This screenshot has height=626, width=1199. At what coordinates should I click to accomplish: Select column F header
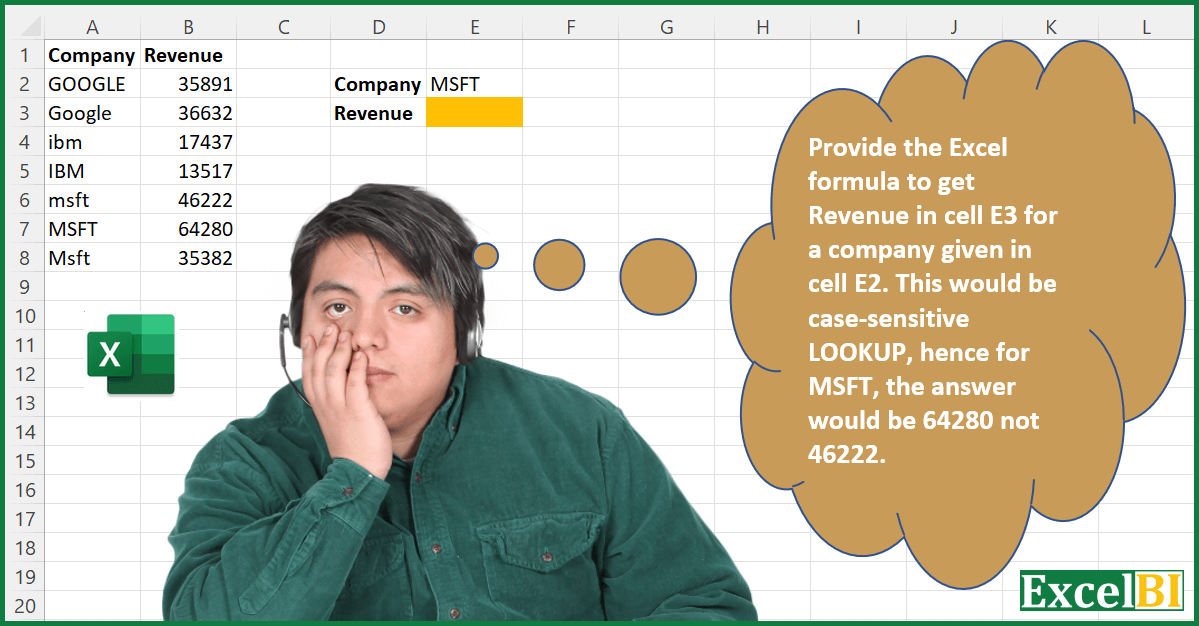click(570, 27)
